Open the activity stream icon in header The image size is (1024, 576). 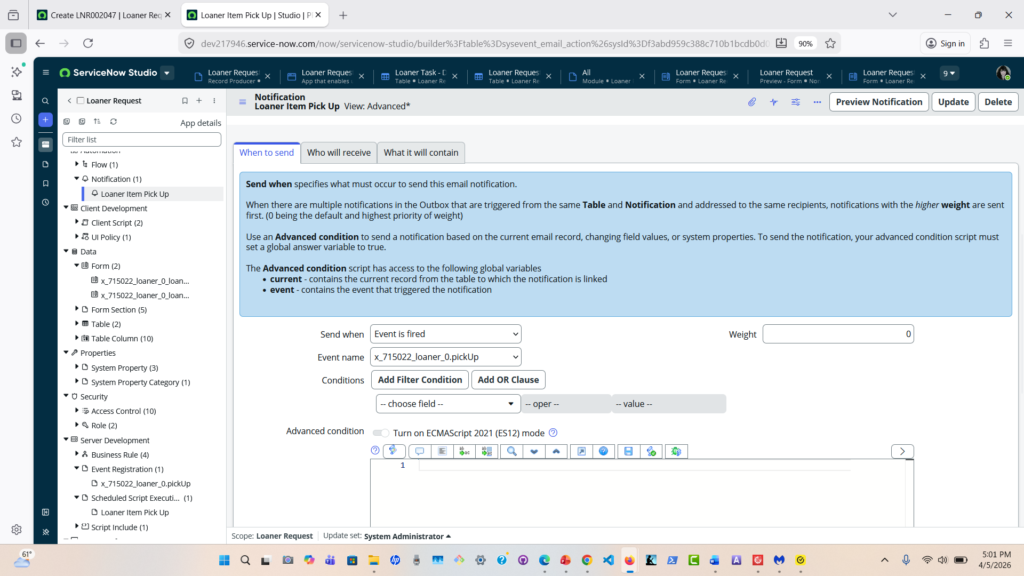[773, 102]
